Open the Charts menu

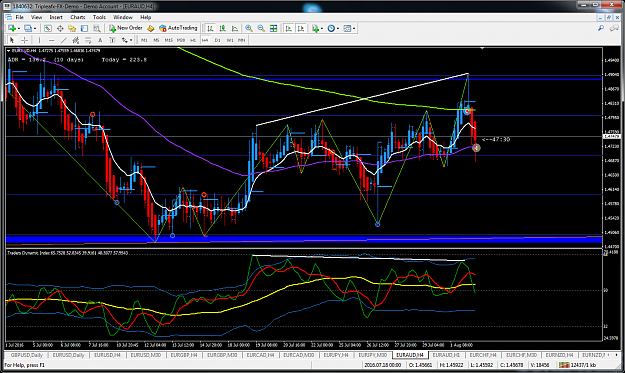coord(78,17)
